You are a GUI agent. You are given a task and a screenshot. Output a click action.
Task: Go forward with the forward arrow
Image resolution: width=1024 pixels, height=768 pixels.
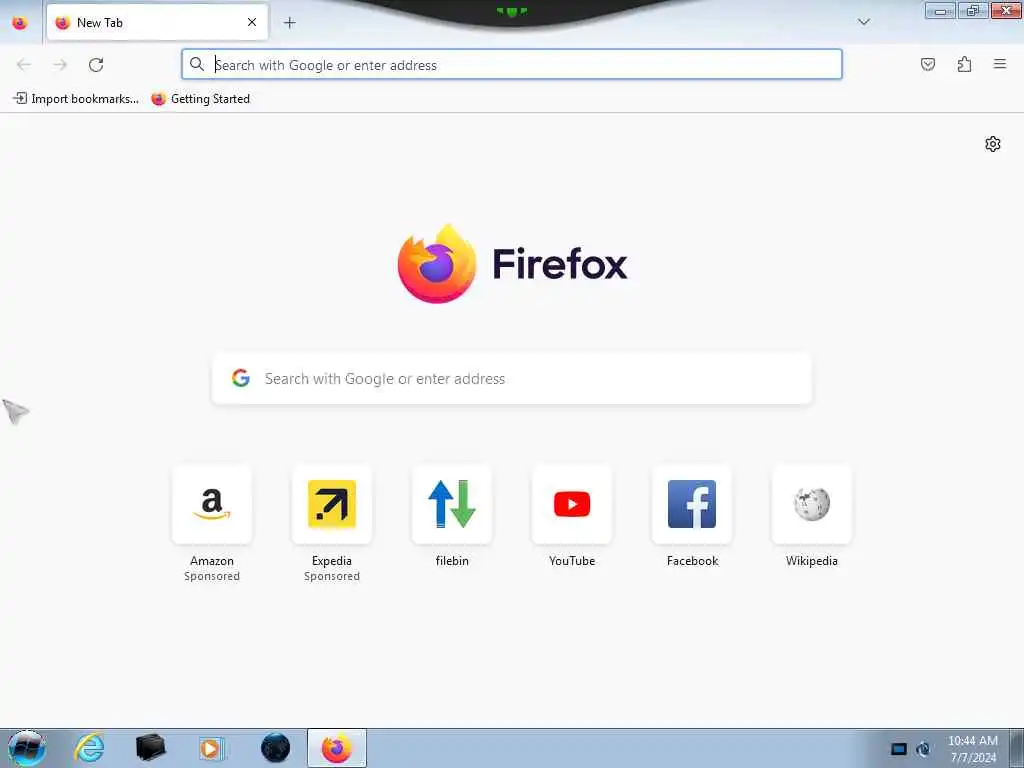(60, 65)
